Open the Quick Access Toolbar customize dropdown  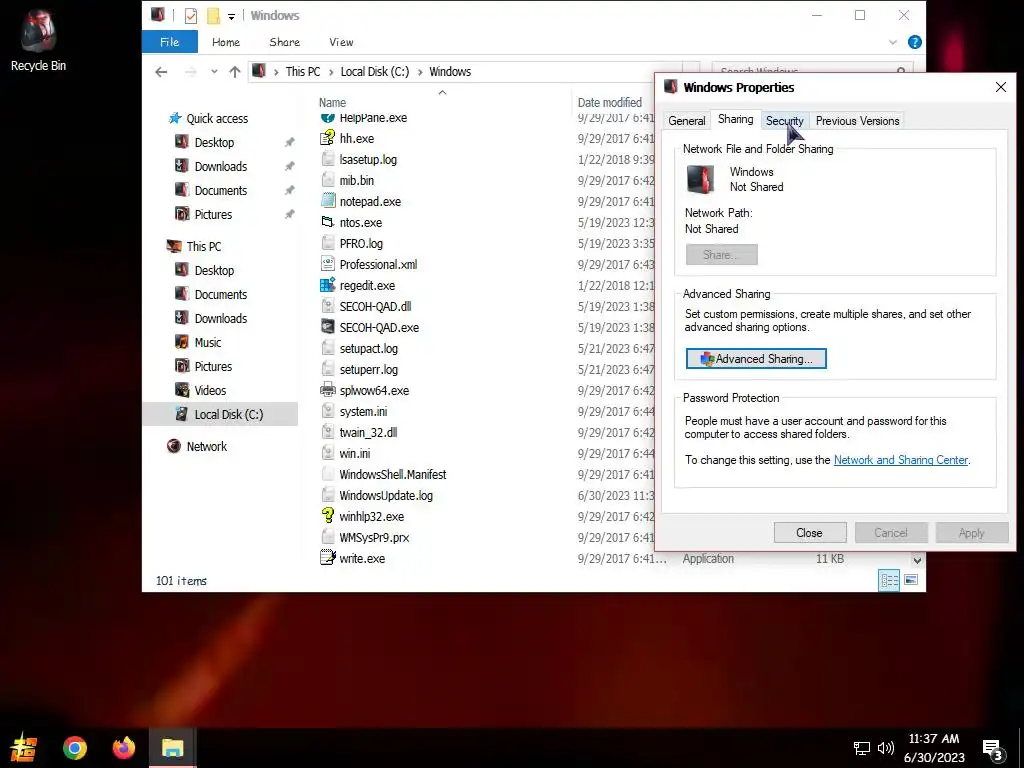click(231, 16)
